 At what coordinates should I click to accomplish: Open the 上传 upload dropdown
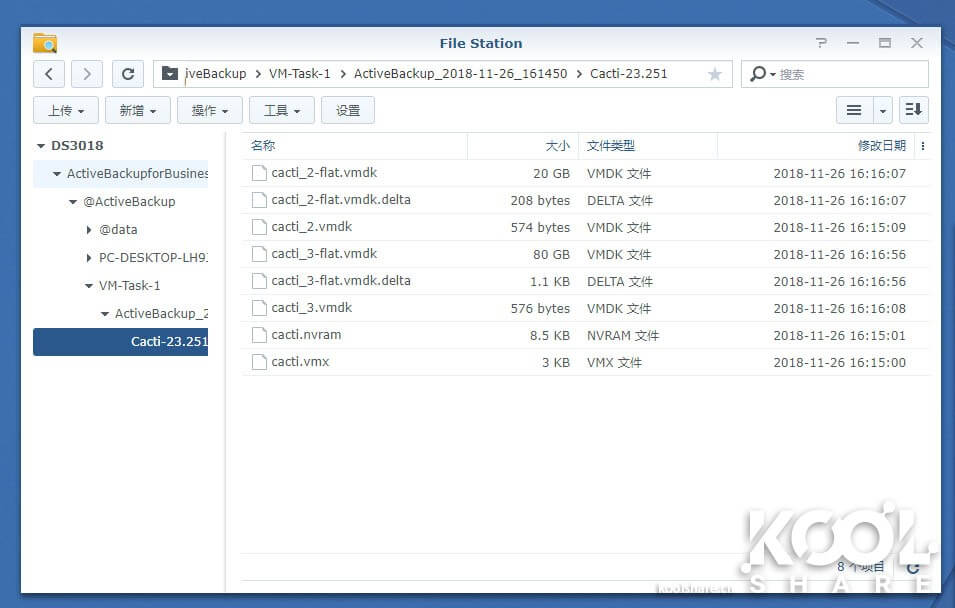point(66,110)
